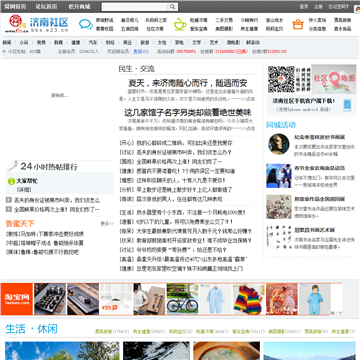Screen dimensions: 360x360
Task: Click the 忘记密码 link
Action: click(338, 6)
